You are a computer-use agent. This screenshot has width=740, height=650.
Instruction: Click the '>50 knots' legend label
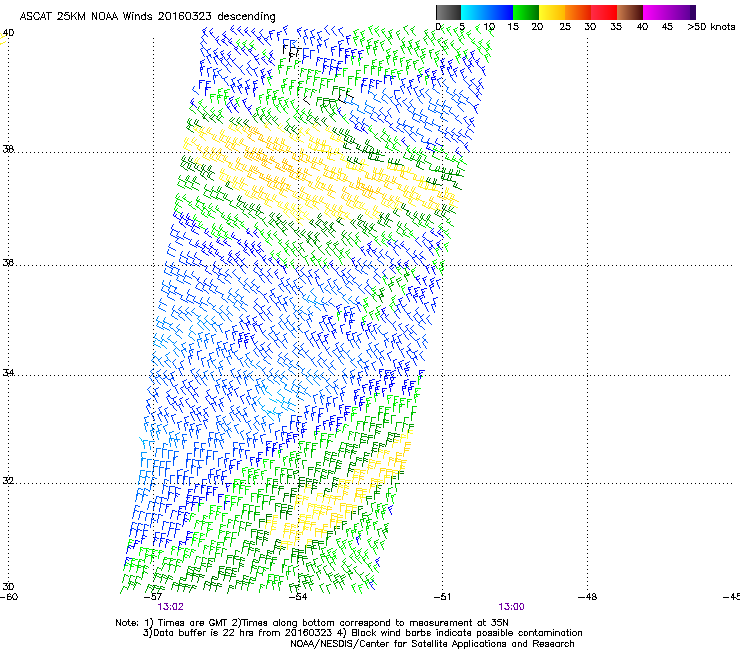click(711, 27)
